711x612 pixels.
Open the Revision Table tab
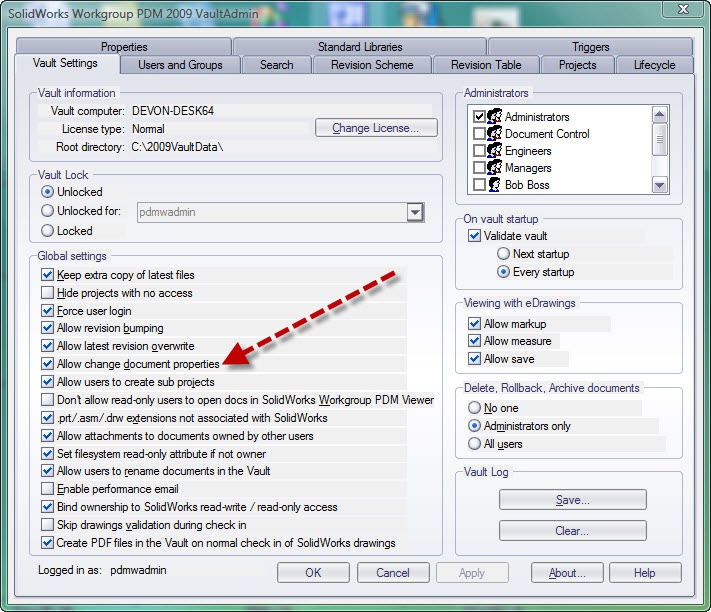click(486, 65)
